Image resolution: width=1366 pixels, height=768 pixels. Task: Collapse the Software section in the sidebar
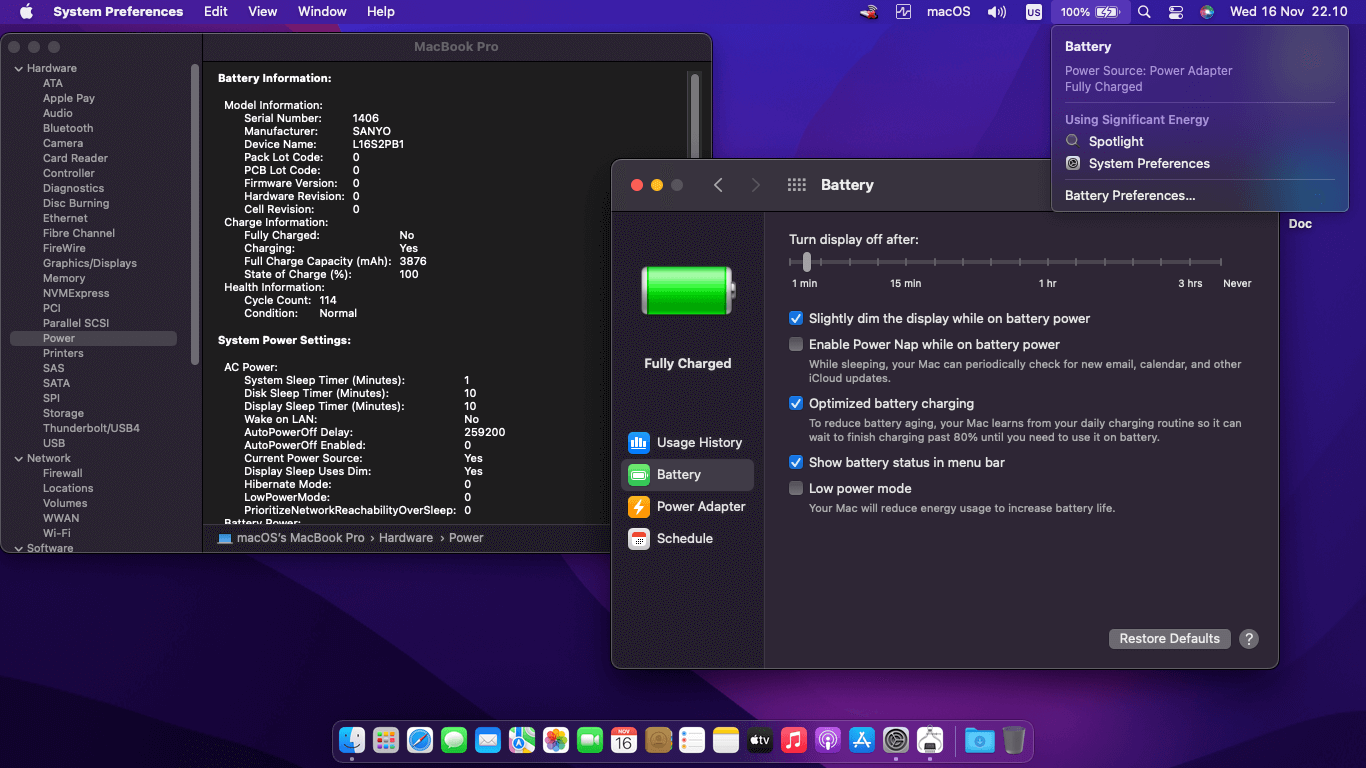tap(18, 549)
